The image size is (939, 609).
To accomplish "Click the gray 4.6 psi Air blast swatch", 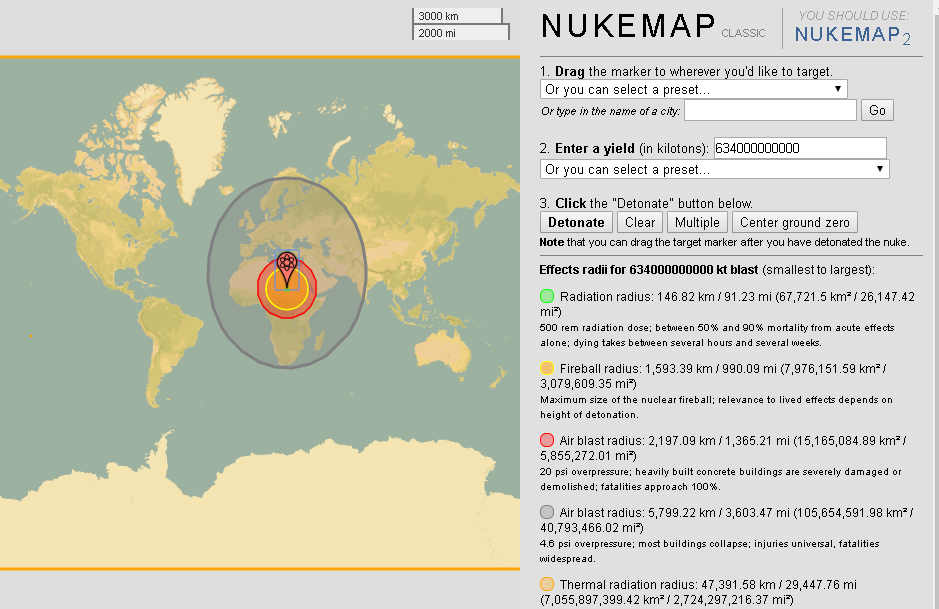I will pos(547,512).
